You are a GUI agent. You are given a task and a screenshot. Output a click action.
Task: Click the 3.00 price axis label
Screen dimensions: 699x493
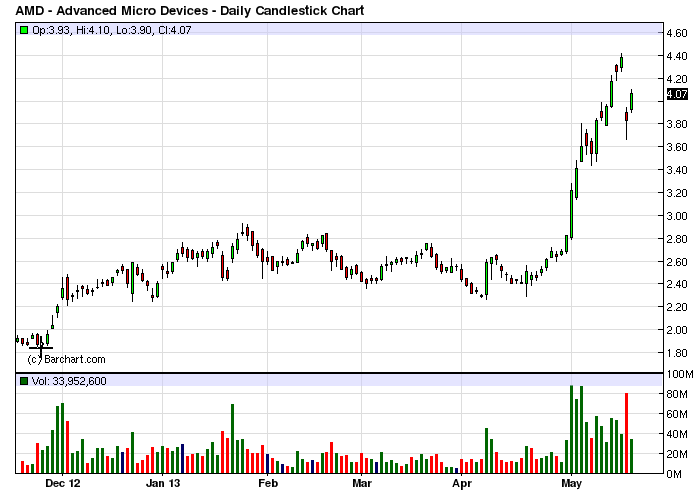[677, 216]
